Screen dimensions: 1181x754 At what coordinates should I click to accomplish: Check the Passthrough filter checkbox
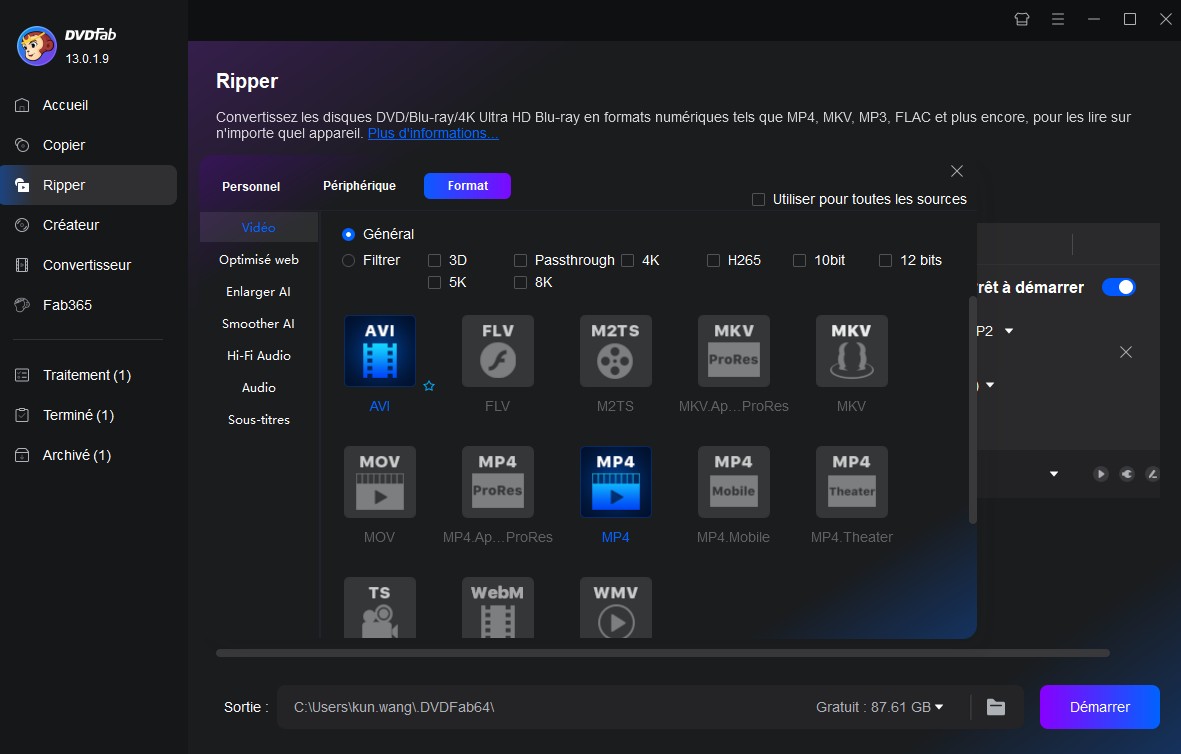click(x=520, y=261)
